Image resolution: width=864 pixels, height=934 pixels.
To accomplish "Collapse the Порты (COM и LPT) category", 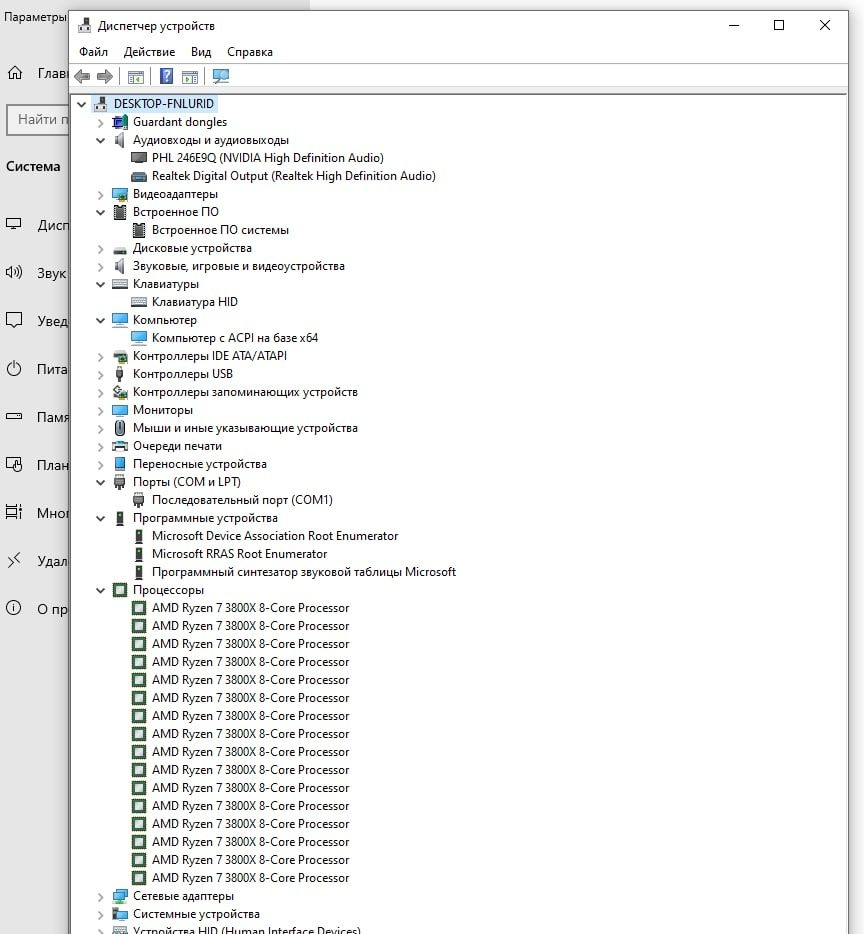I will [x=101, y=482].
